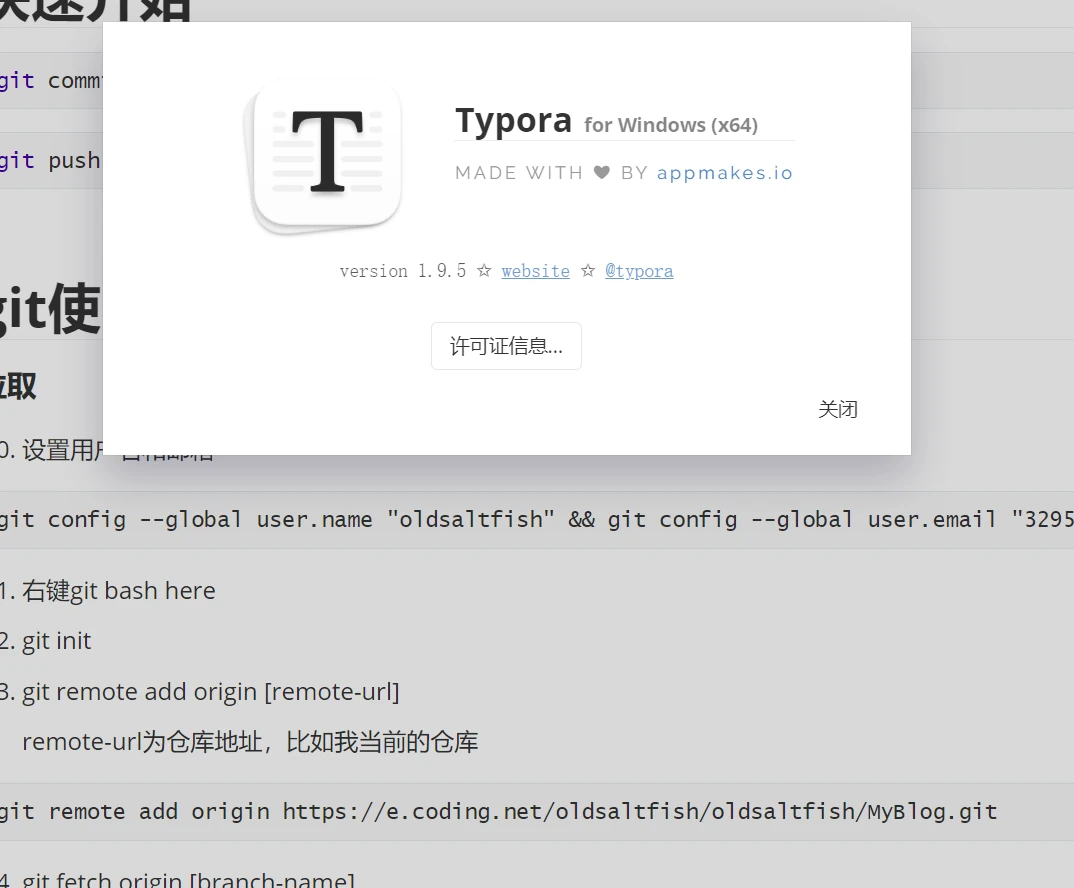1074x888 pixels.
Task: Click the 'version 1.9.5' text
Action: coord(403,271)
